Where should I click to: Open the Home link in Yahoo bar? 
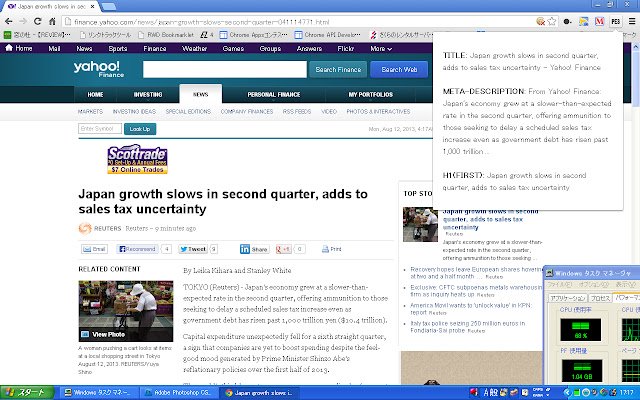pyautogui.click(x=19, y=48)
